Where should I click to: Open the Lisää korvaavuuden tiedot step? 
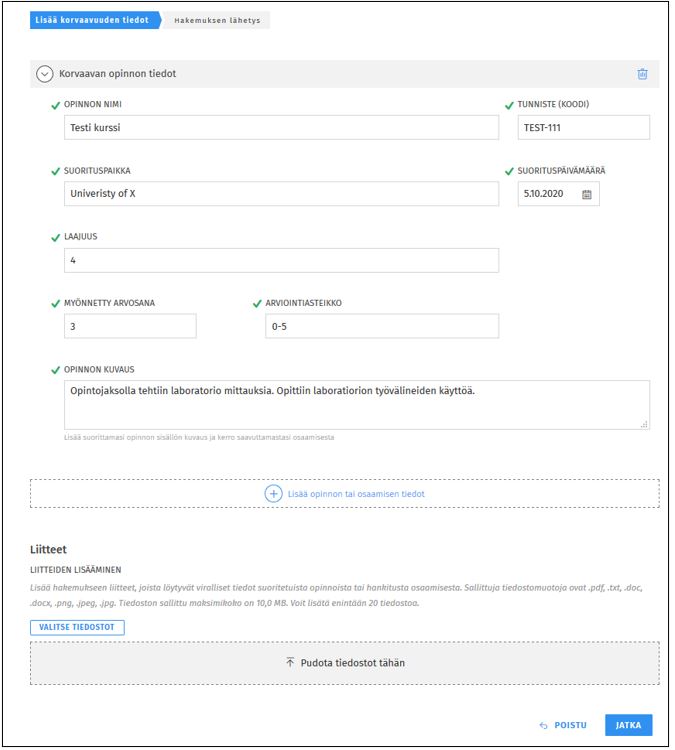click(x=94, y=20)
